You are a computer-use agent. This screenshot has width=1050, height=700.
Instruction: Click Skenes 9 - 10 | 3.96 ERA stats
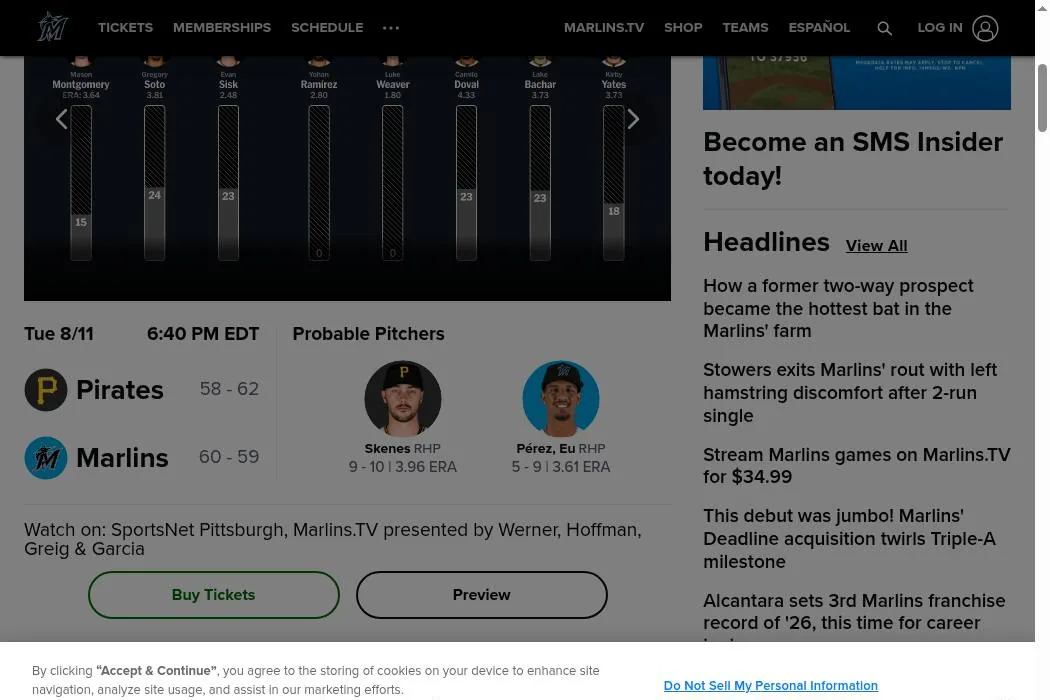pyautogui.click(x=402, y=467)
